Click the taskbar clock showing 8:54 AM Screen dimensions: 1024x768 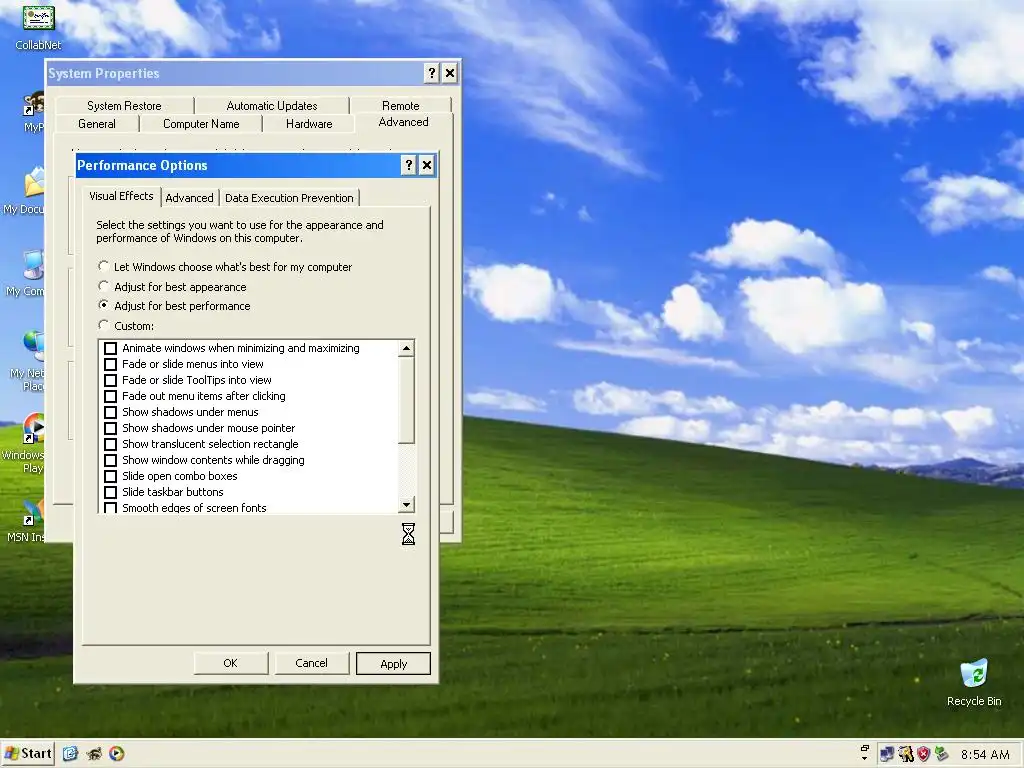point(985,754)
